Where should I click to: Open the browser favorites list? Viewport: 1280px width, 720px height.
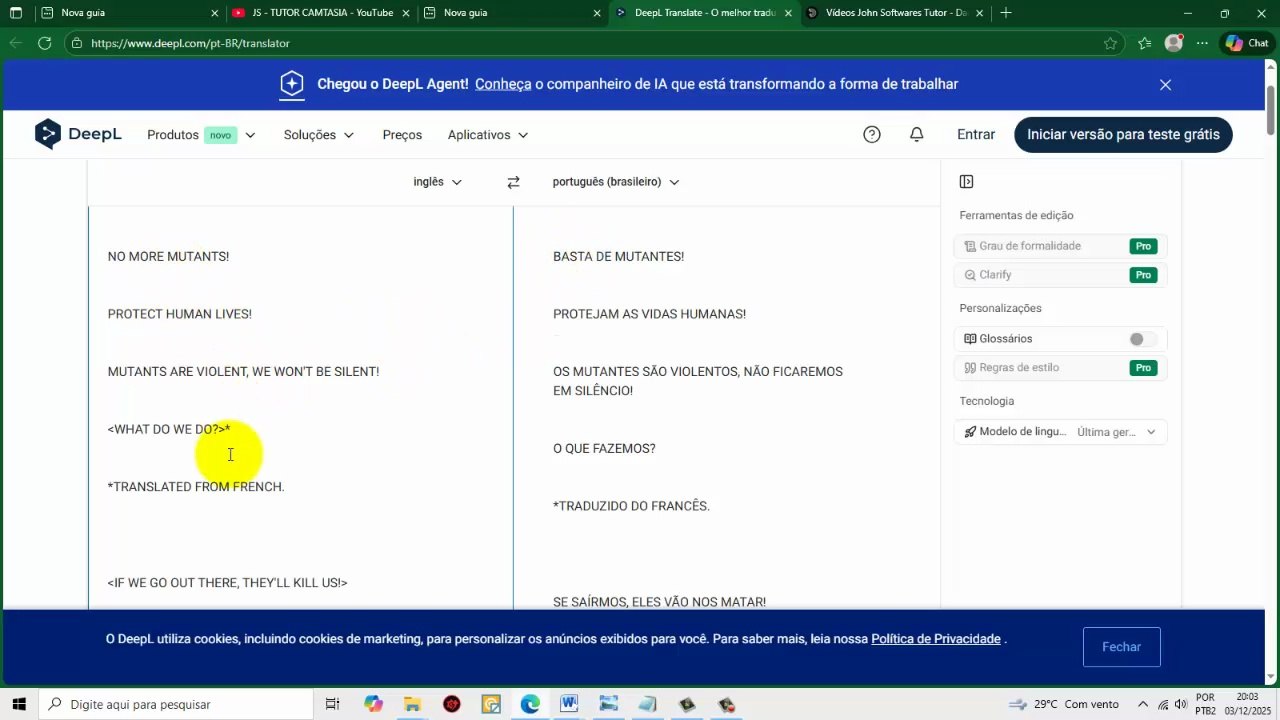coord(1145,43)
